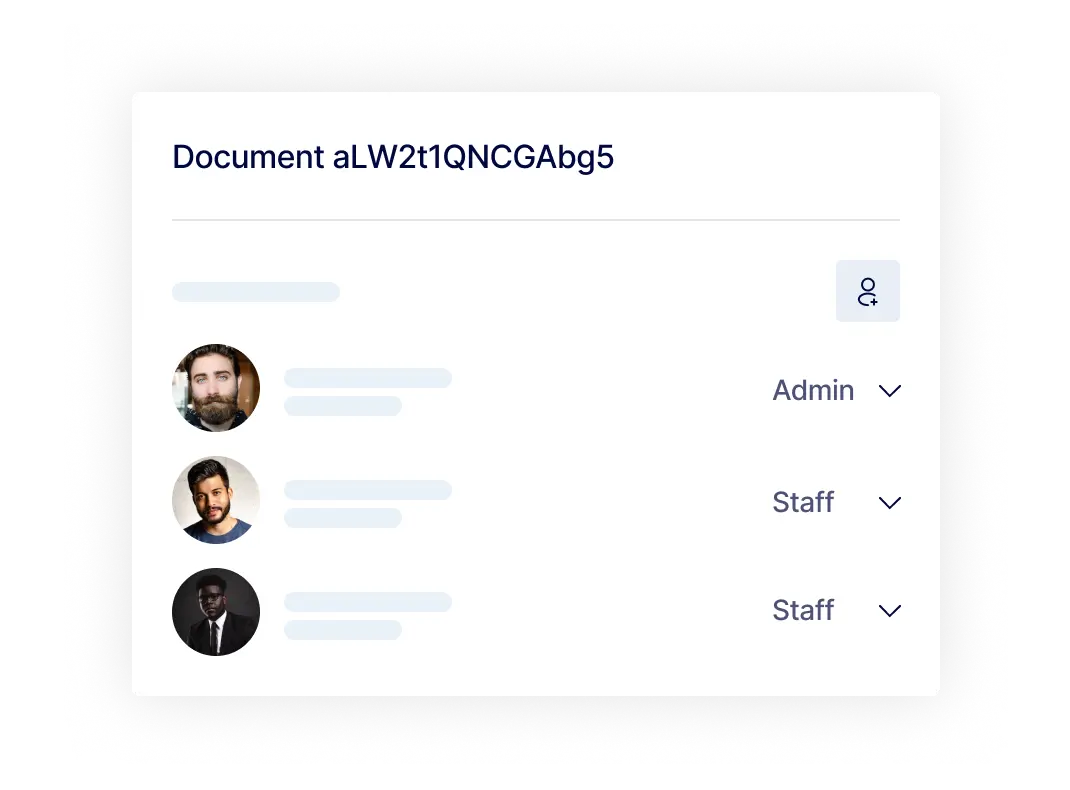The width and height of the screenshot is (1070, 790).
Task: Select Staff label in the suit-and-tie avatar row
Action: point(803,610)
